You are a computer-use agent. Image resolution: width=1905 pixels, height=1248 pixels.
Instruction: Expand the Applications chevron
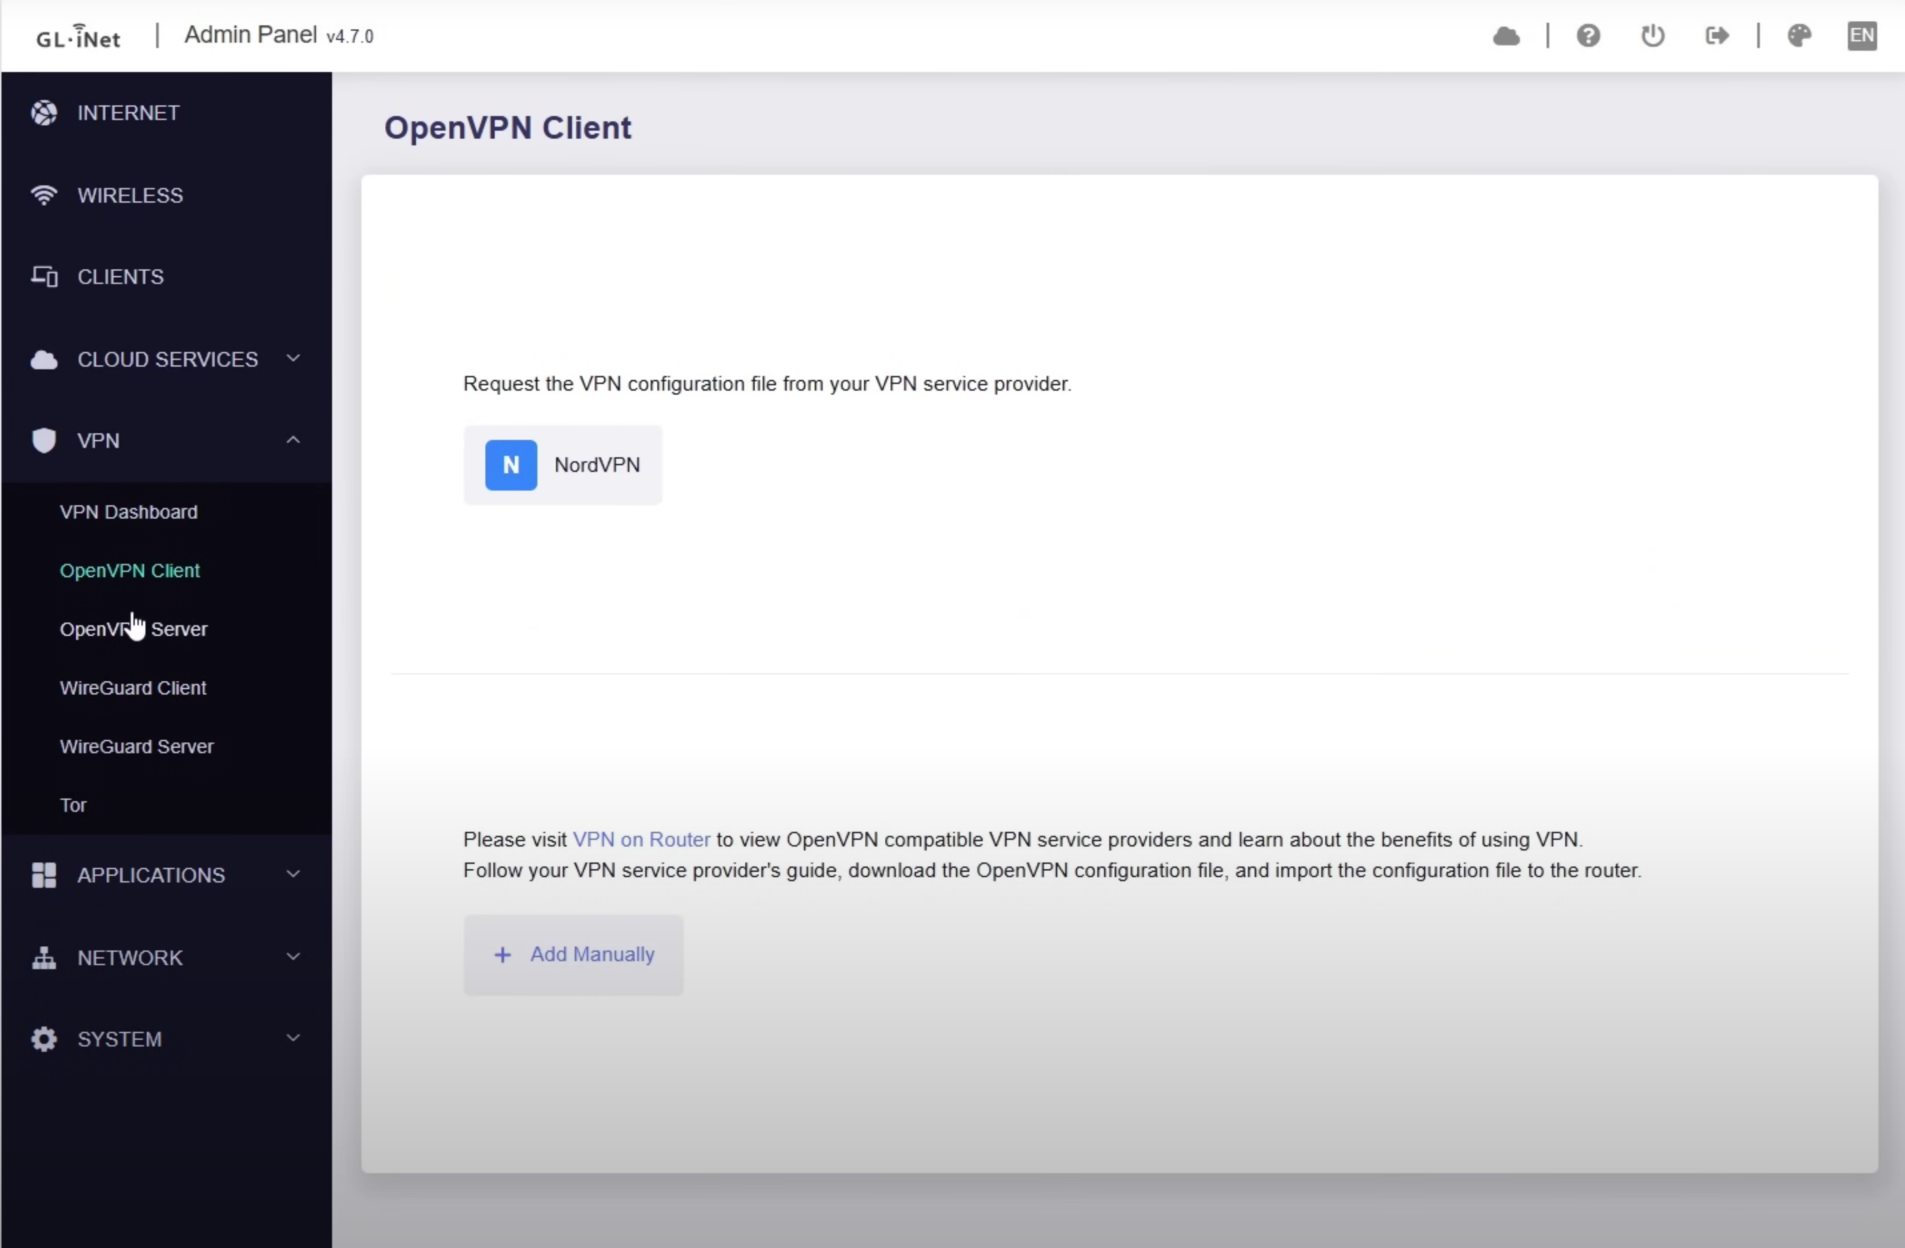tap(293, 874)
